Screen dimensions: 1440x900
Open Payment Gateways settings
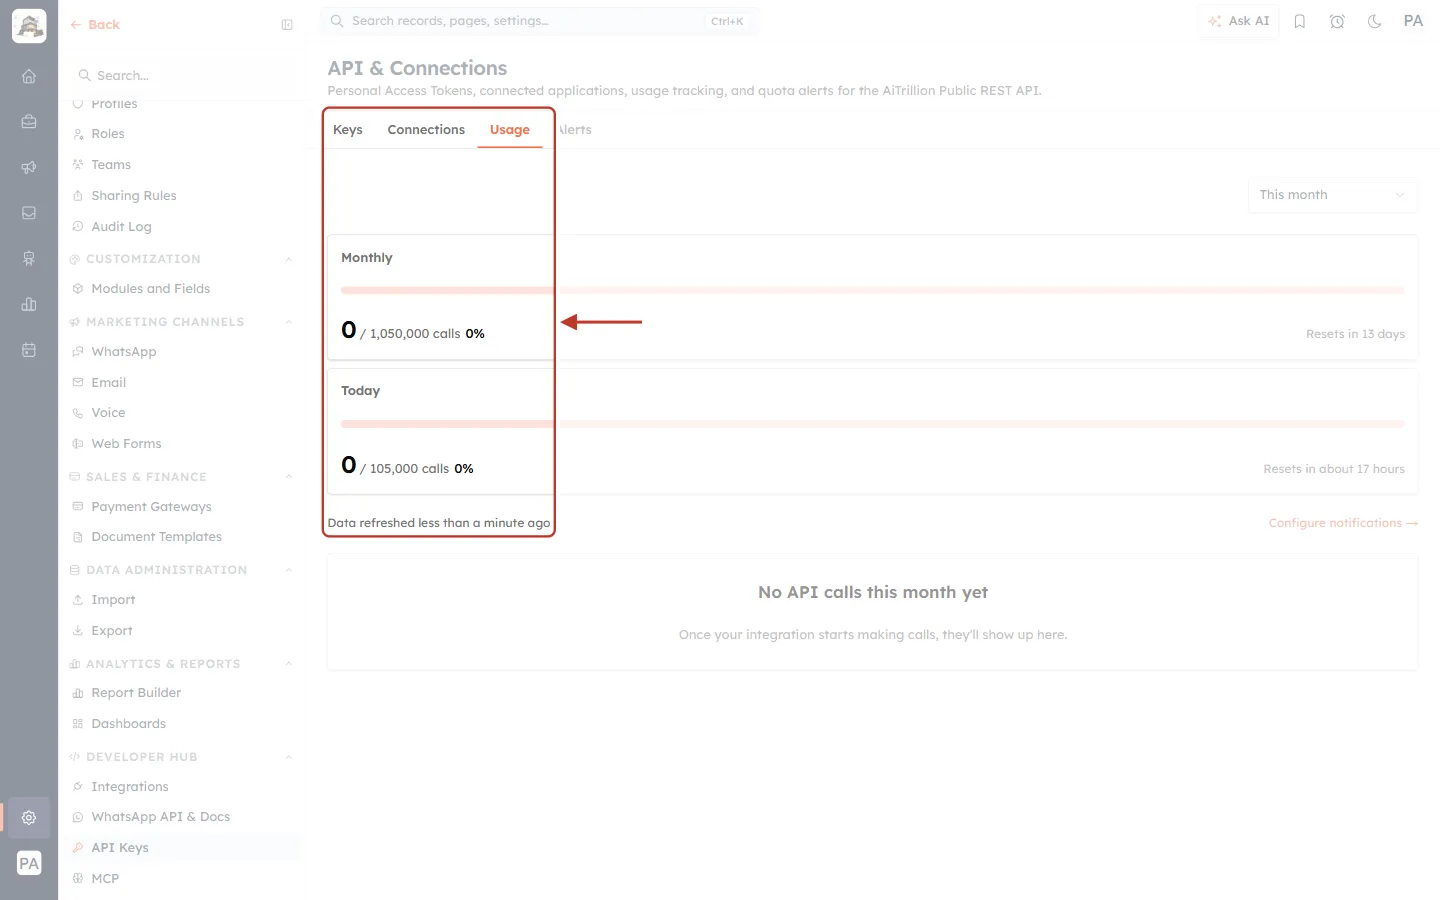(x=151, y=507)
